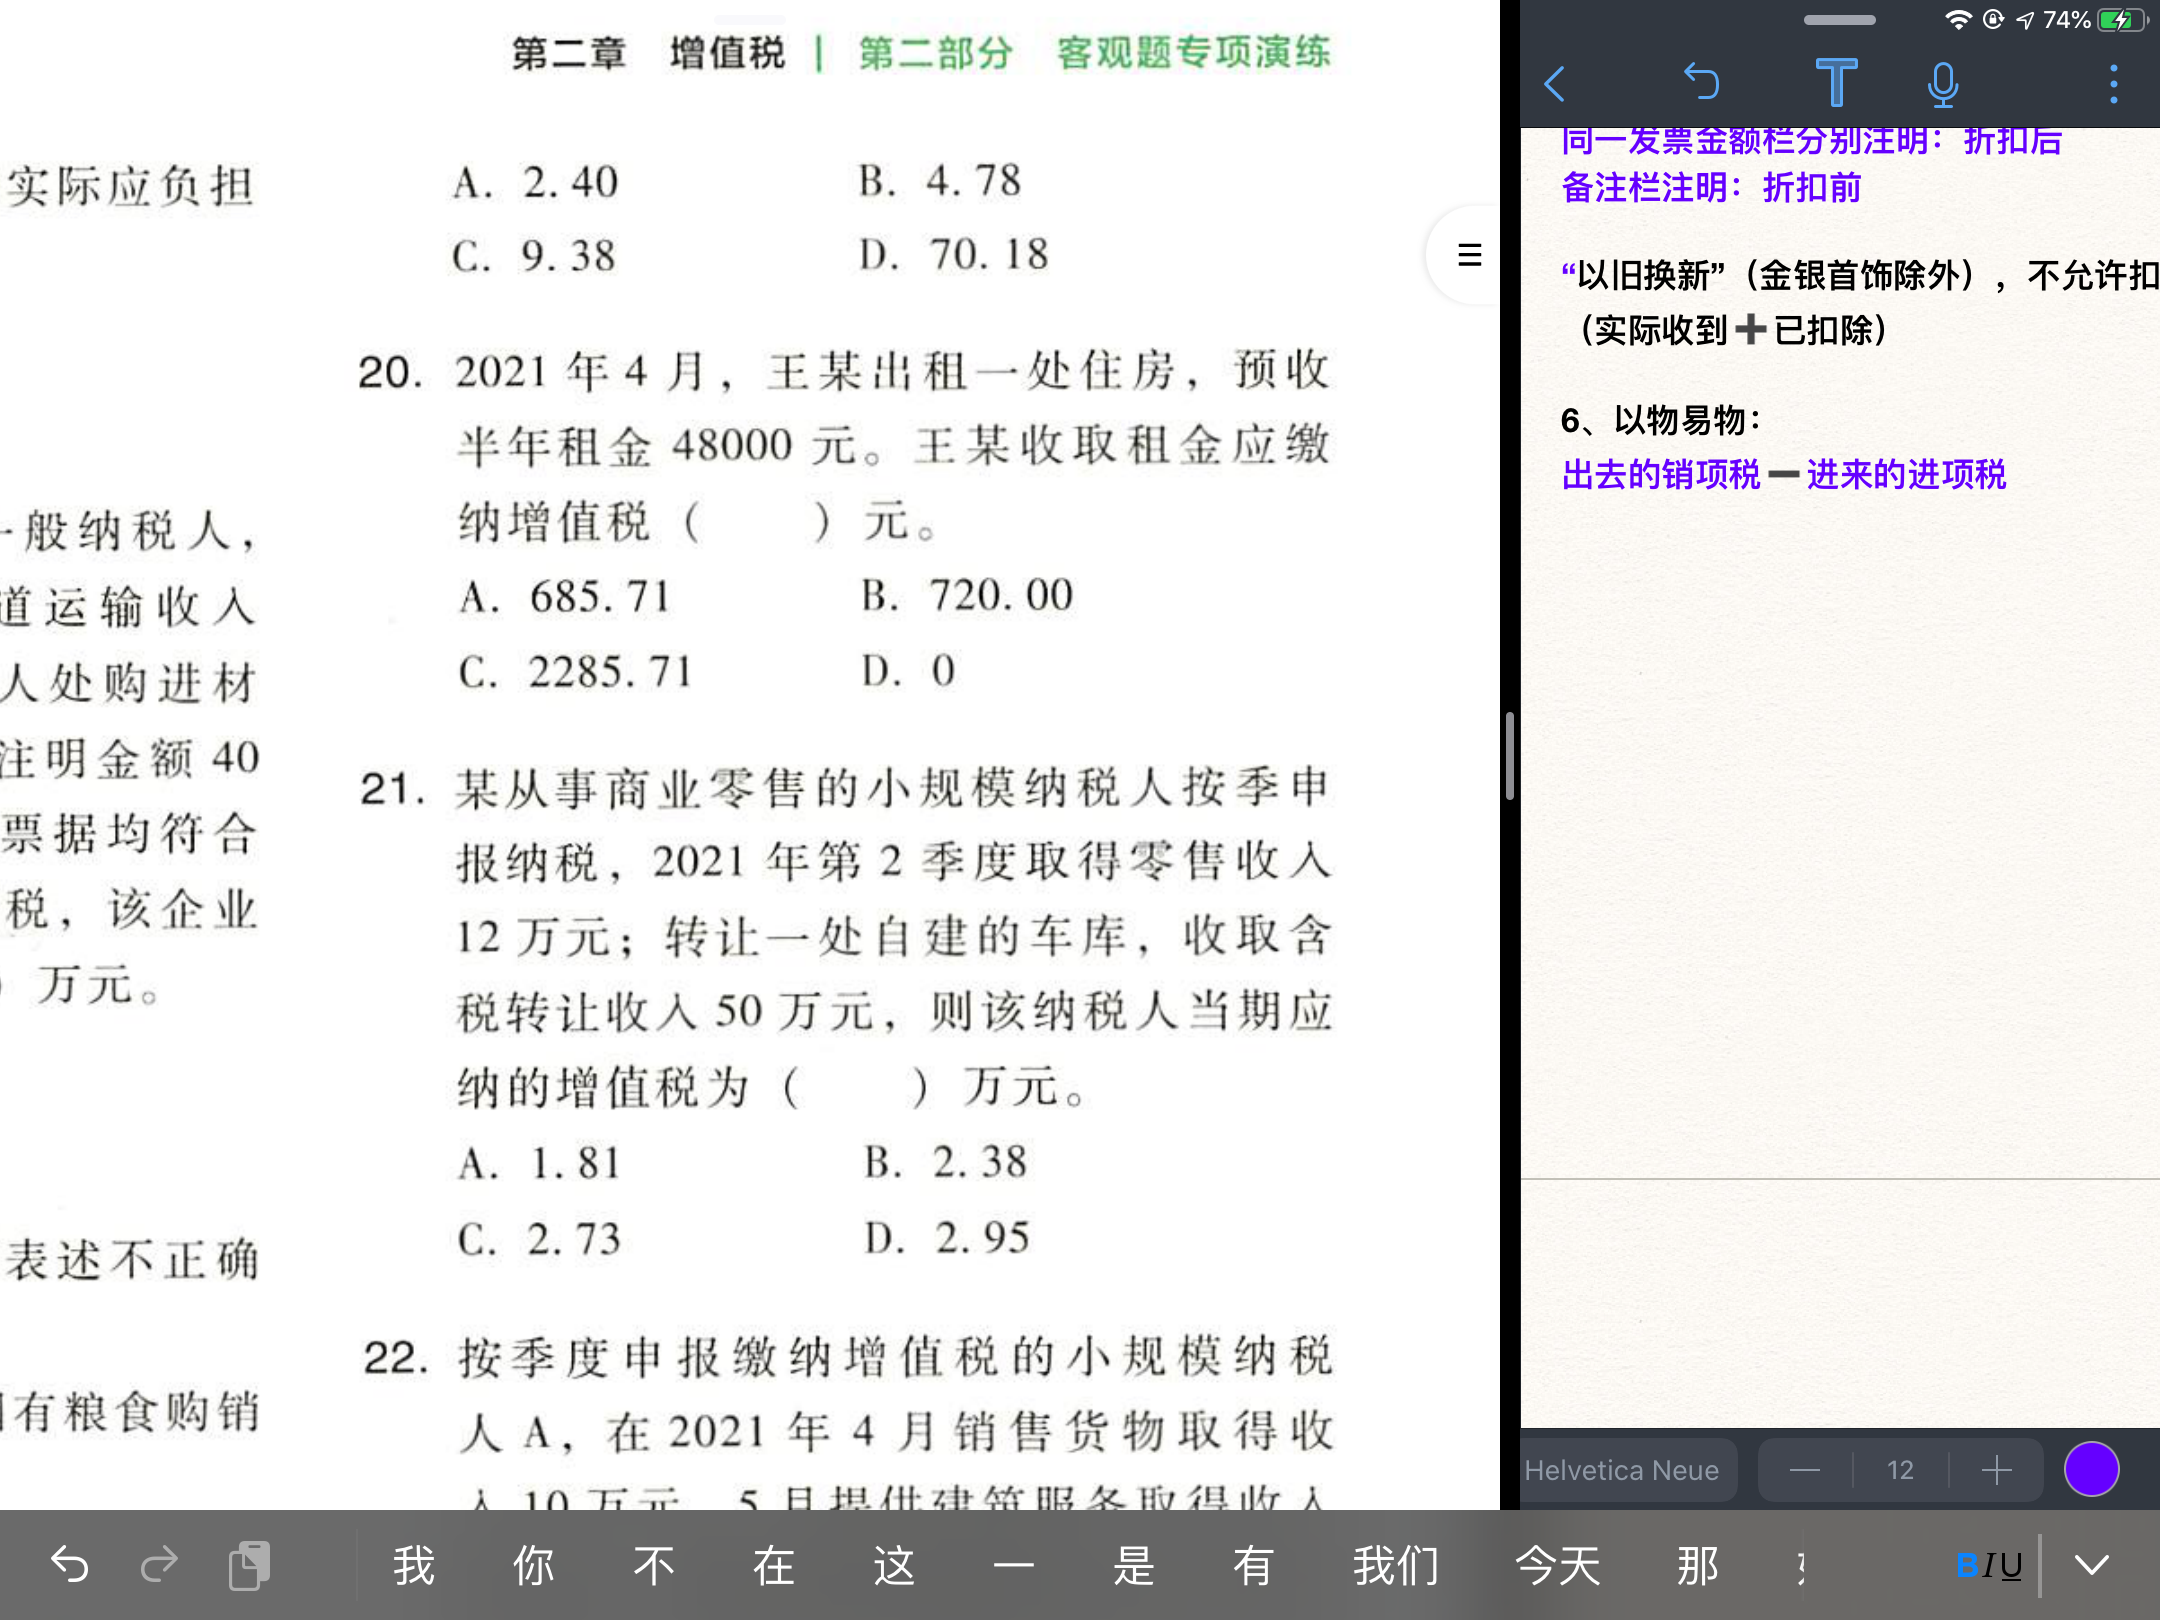Tap option D. 70.18 at top
This screenshot has height=1620, width=2160.
point(955,255)
